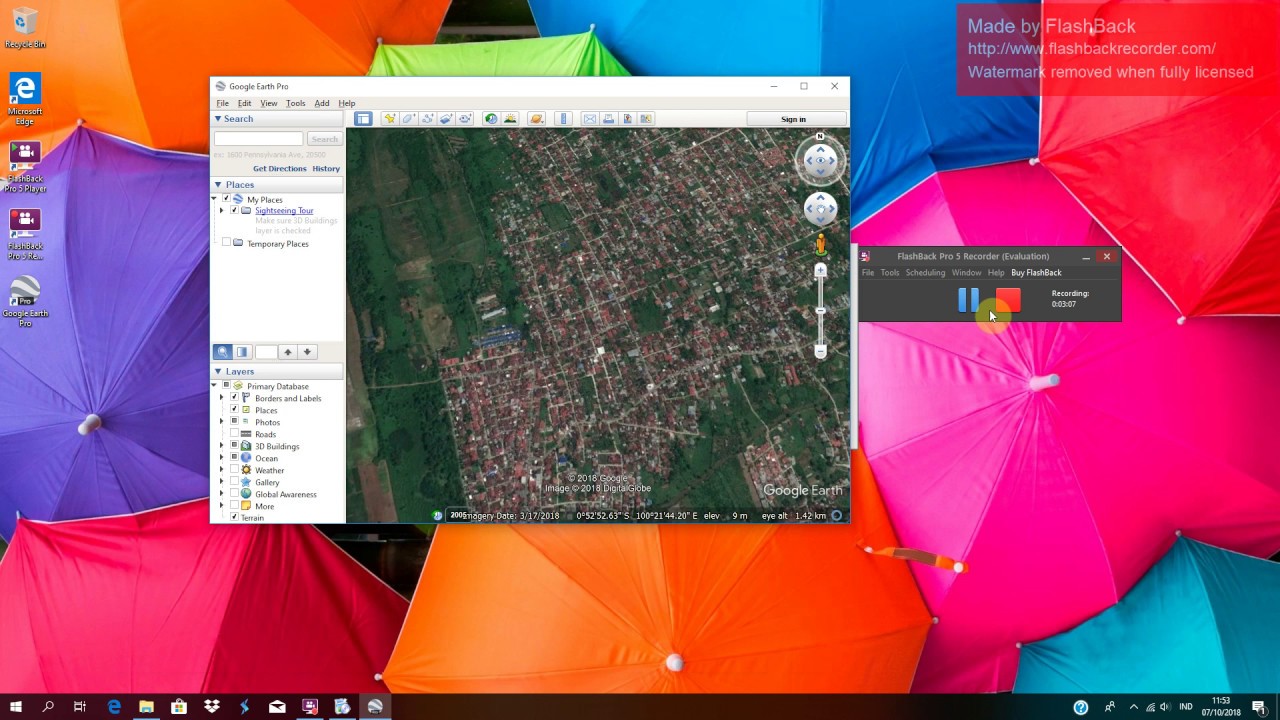1280x720 pixels.
Task: Click the zoom out minus button
Action: tap(820, 351)
